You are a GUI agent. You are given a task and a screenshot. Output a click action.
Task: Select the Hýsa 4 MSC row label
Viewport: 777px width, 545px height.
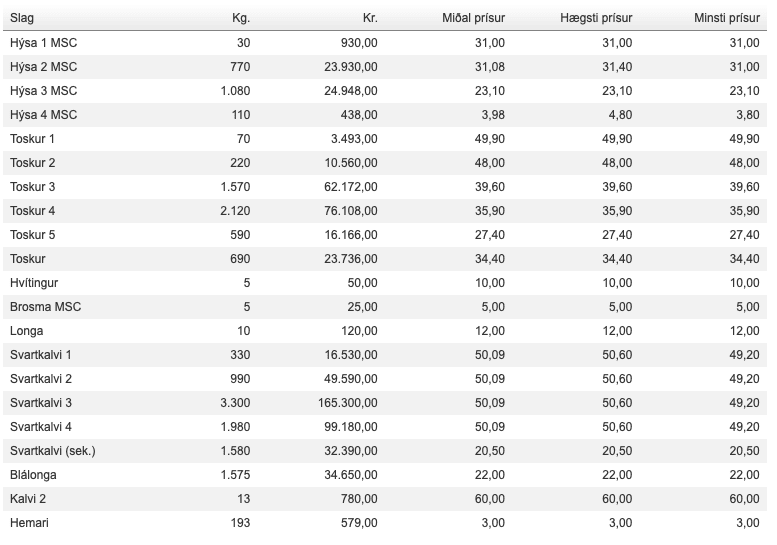pos(43,115)
